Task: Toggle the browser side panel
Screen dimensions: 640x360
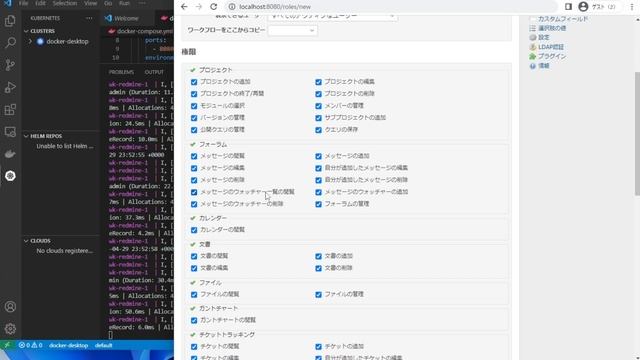Action: tap(568, 7)
